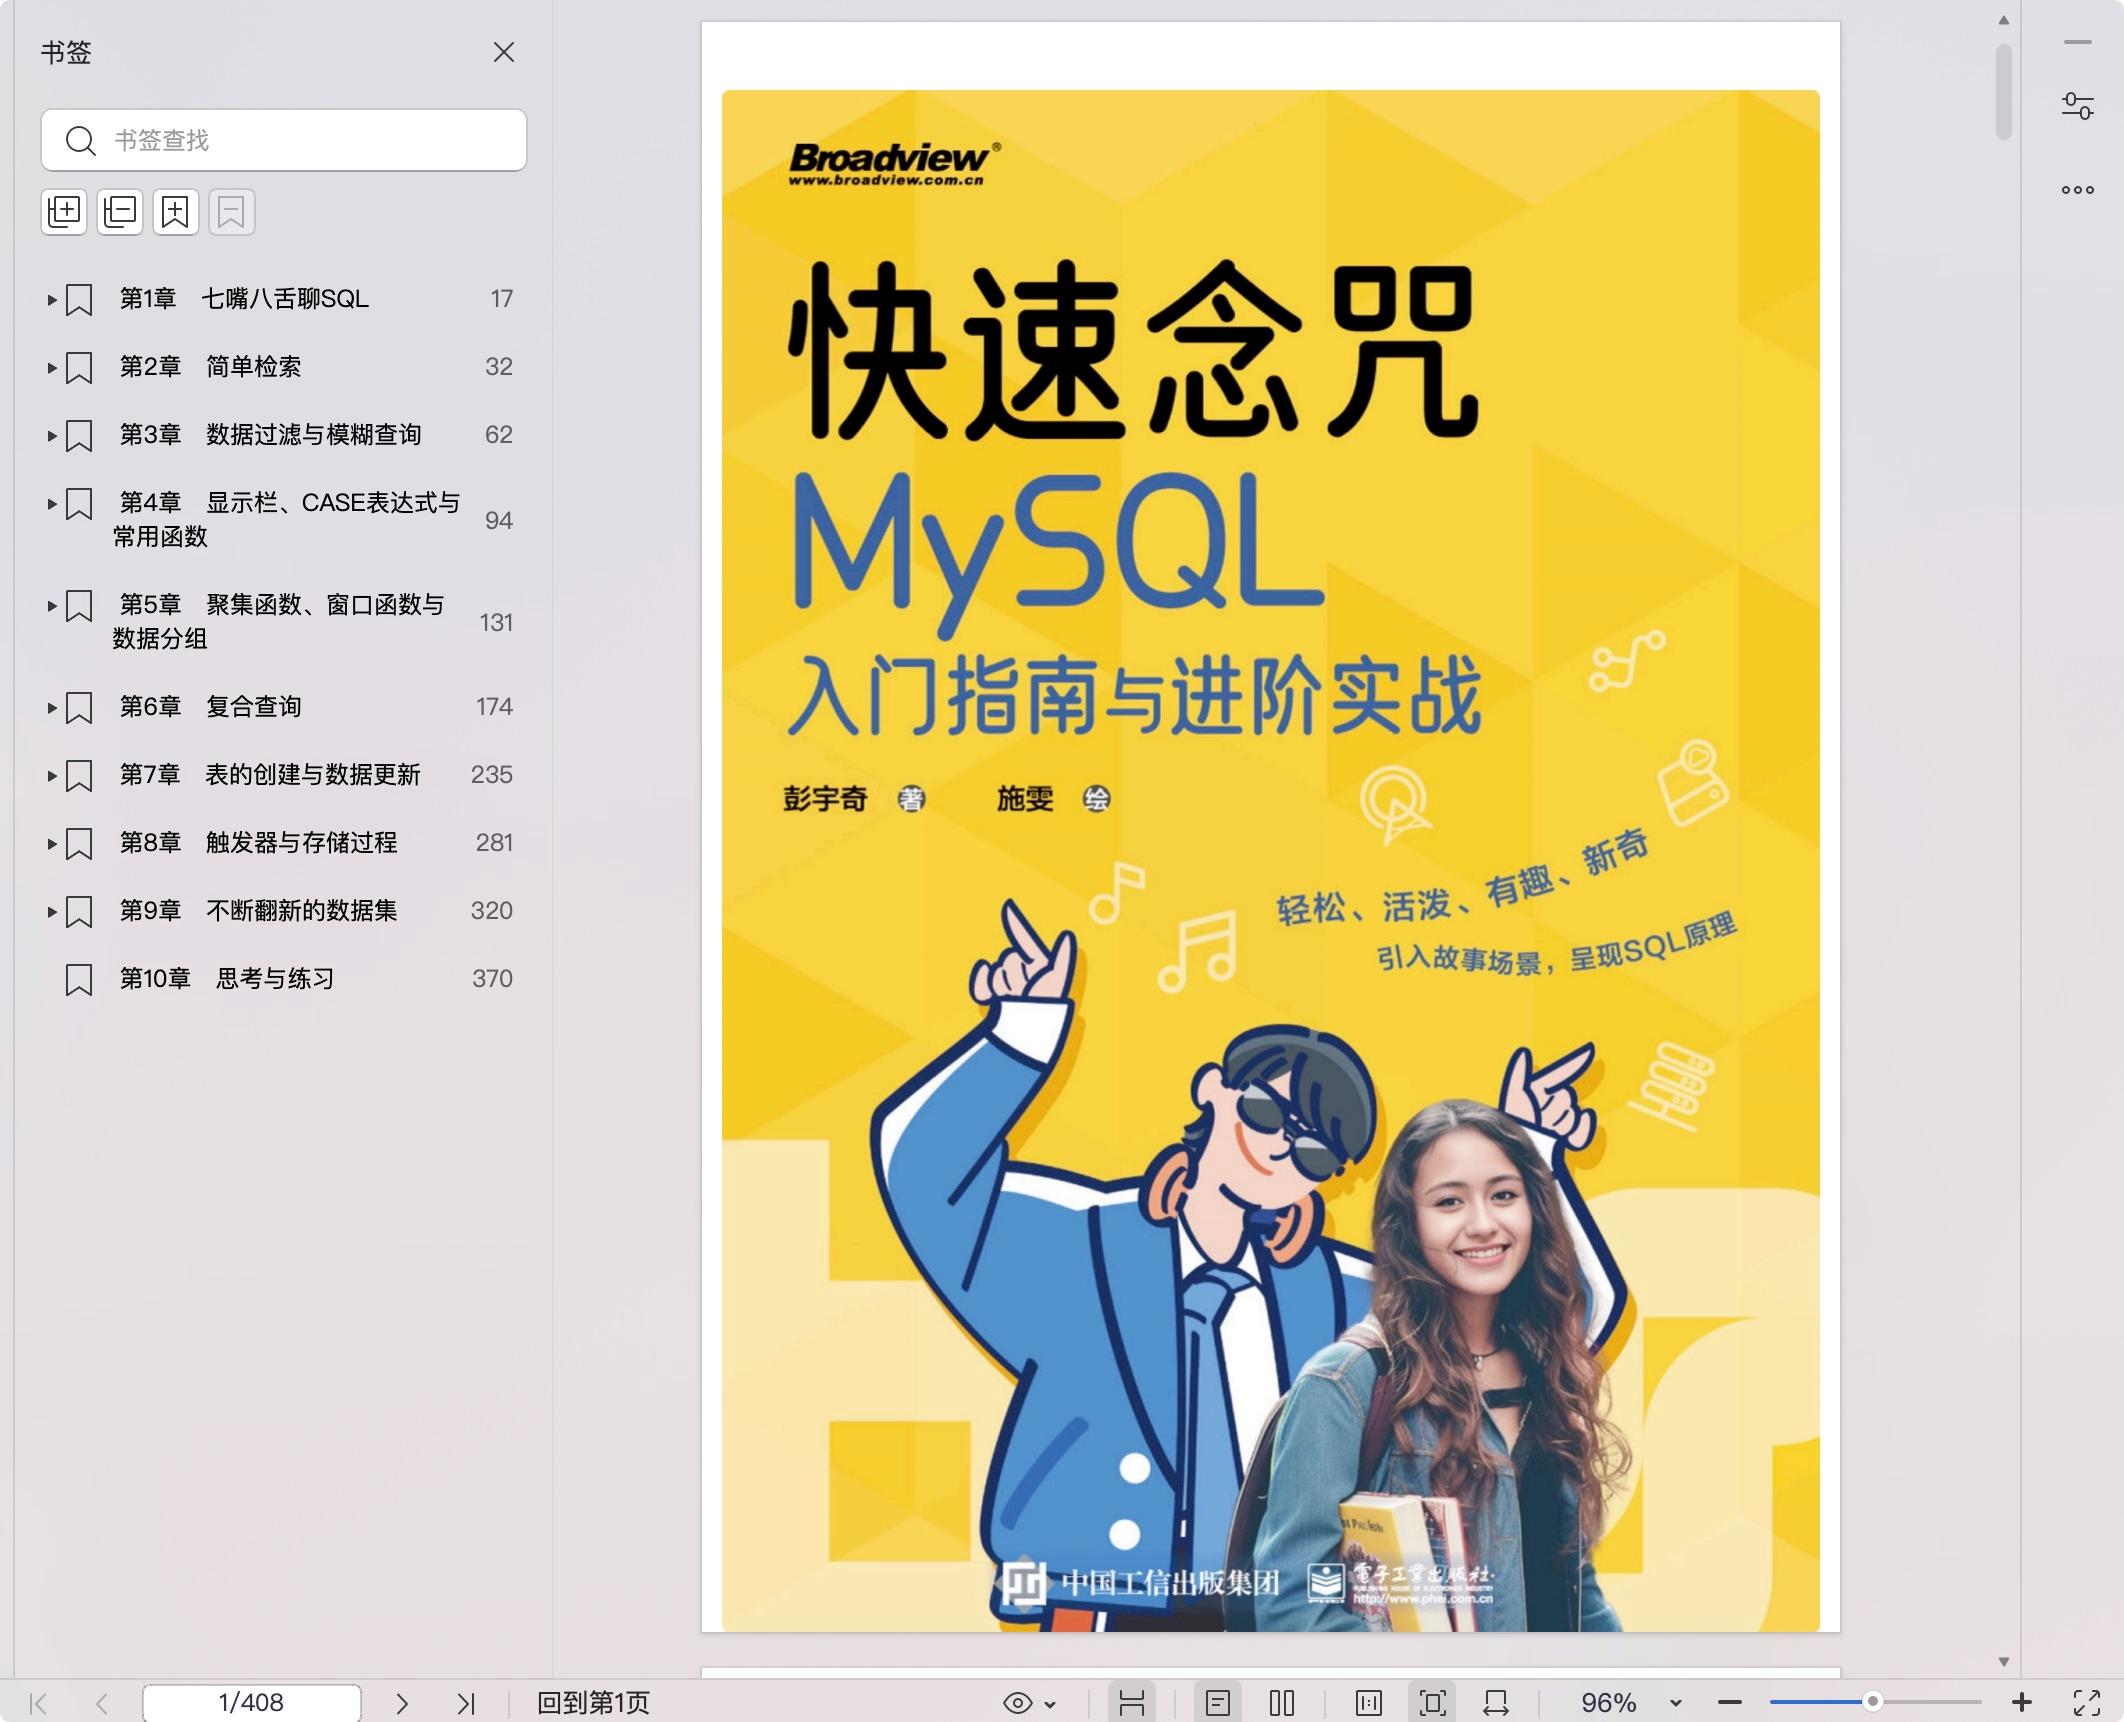The width and height of the screenshot is (2124, 1722).
Task: Expand the 第5章 聚集函数、窗口函数 bookmark
Action: click(x=52, y=605)
